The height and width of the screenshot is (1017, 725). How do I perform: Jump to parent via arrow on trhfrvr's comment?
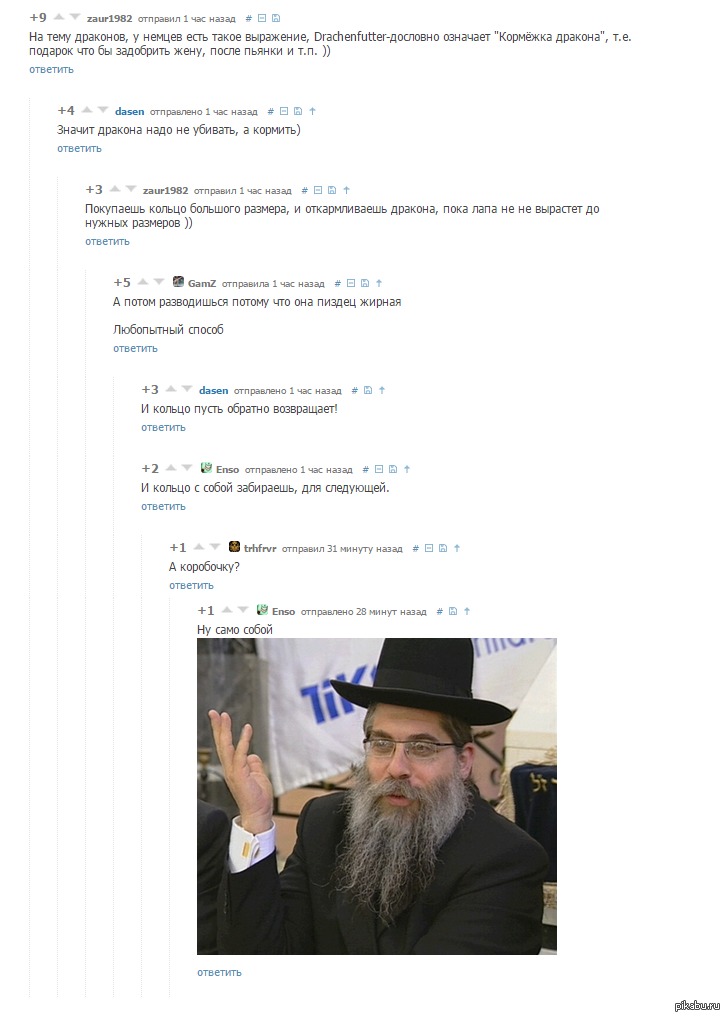457,548
